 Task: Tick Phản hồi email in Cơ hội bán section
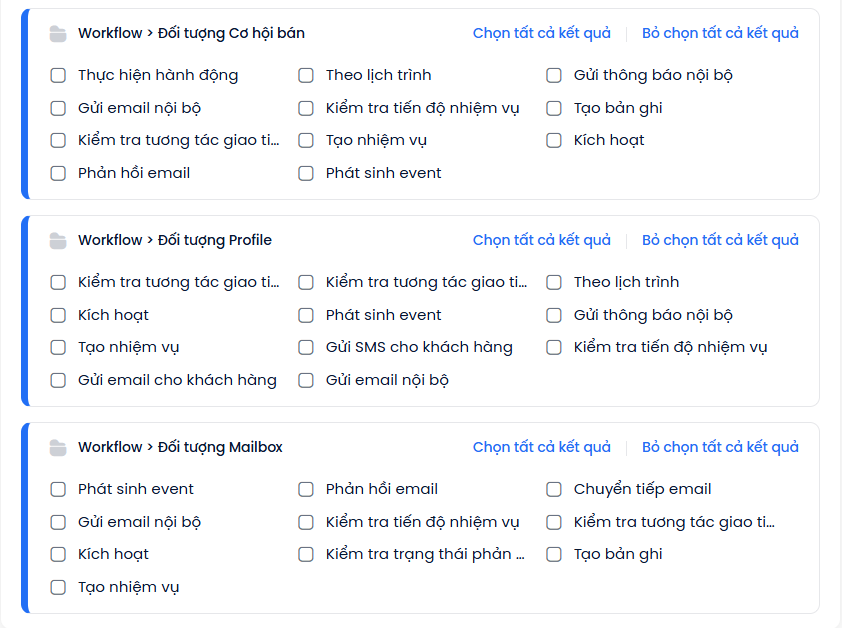point(58,173)
